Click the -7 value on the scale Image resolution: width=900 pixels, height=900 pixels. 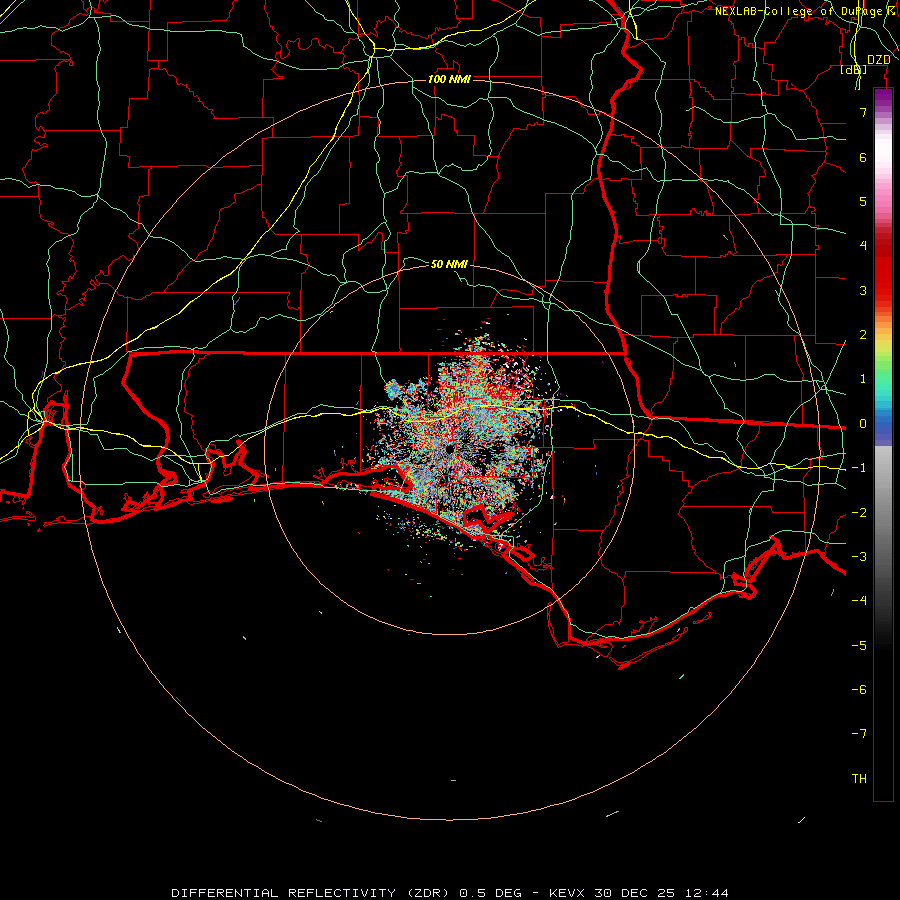[859, 734]
